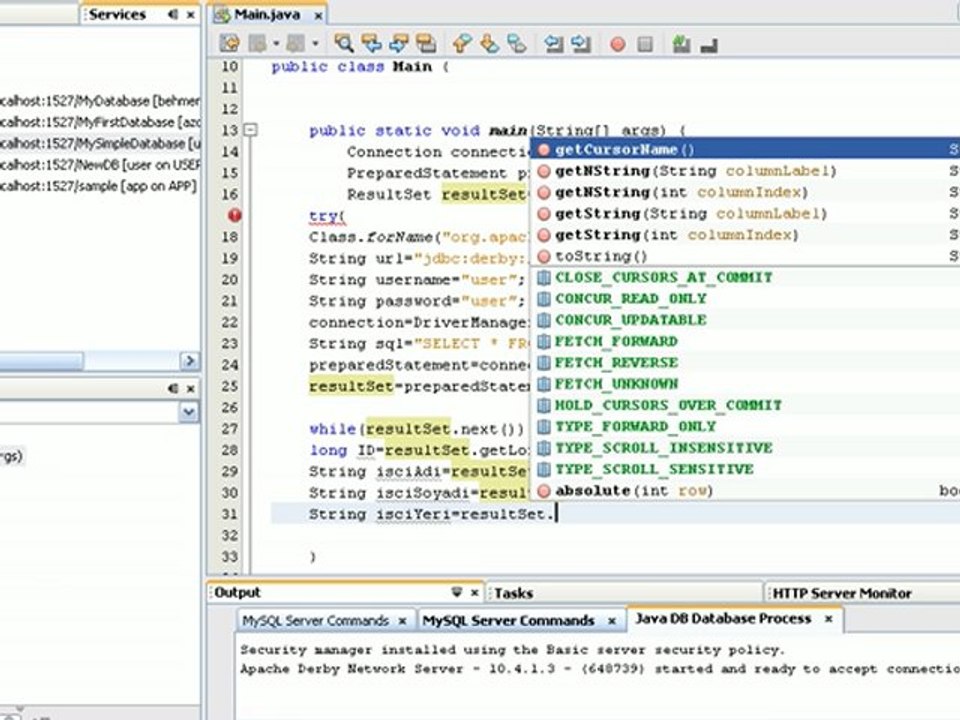Close the Main.java tab
Viewport: 960px width, 720px height.
318,15
